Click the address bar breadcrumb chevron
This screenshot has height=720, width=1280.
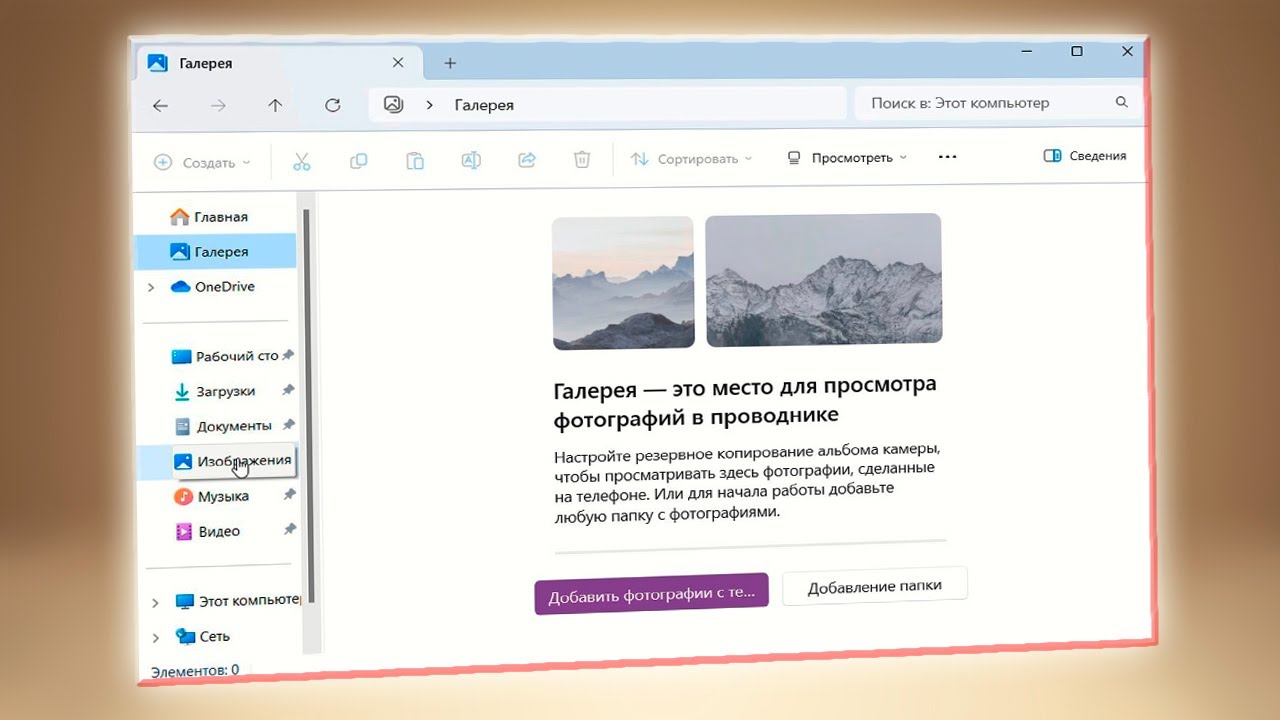(x=430, y=105)
